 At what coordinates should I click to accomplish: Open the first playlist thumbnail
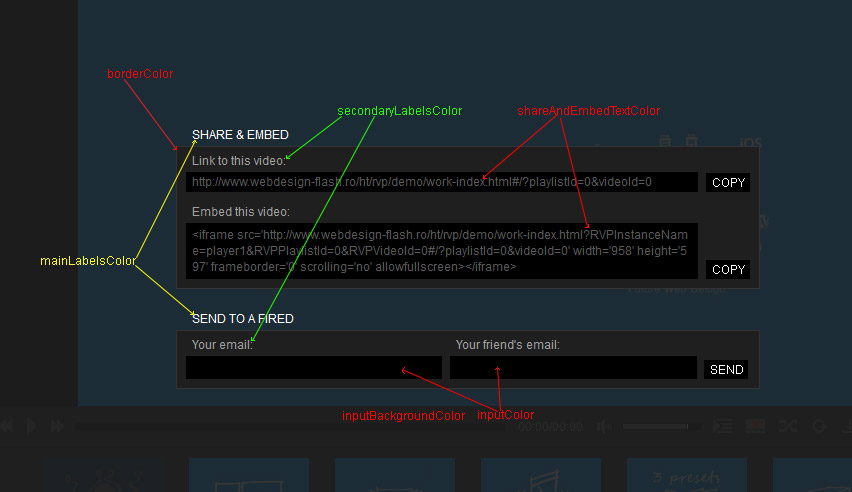point(103,476)
